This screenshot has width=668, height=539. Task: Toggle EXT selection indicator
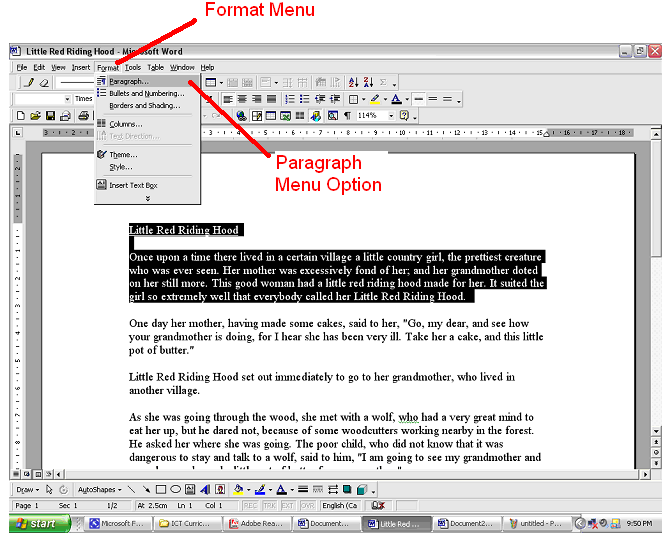(x=288, y=505)
